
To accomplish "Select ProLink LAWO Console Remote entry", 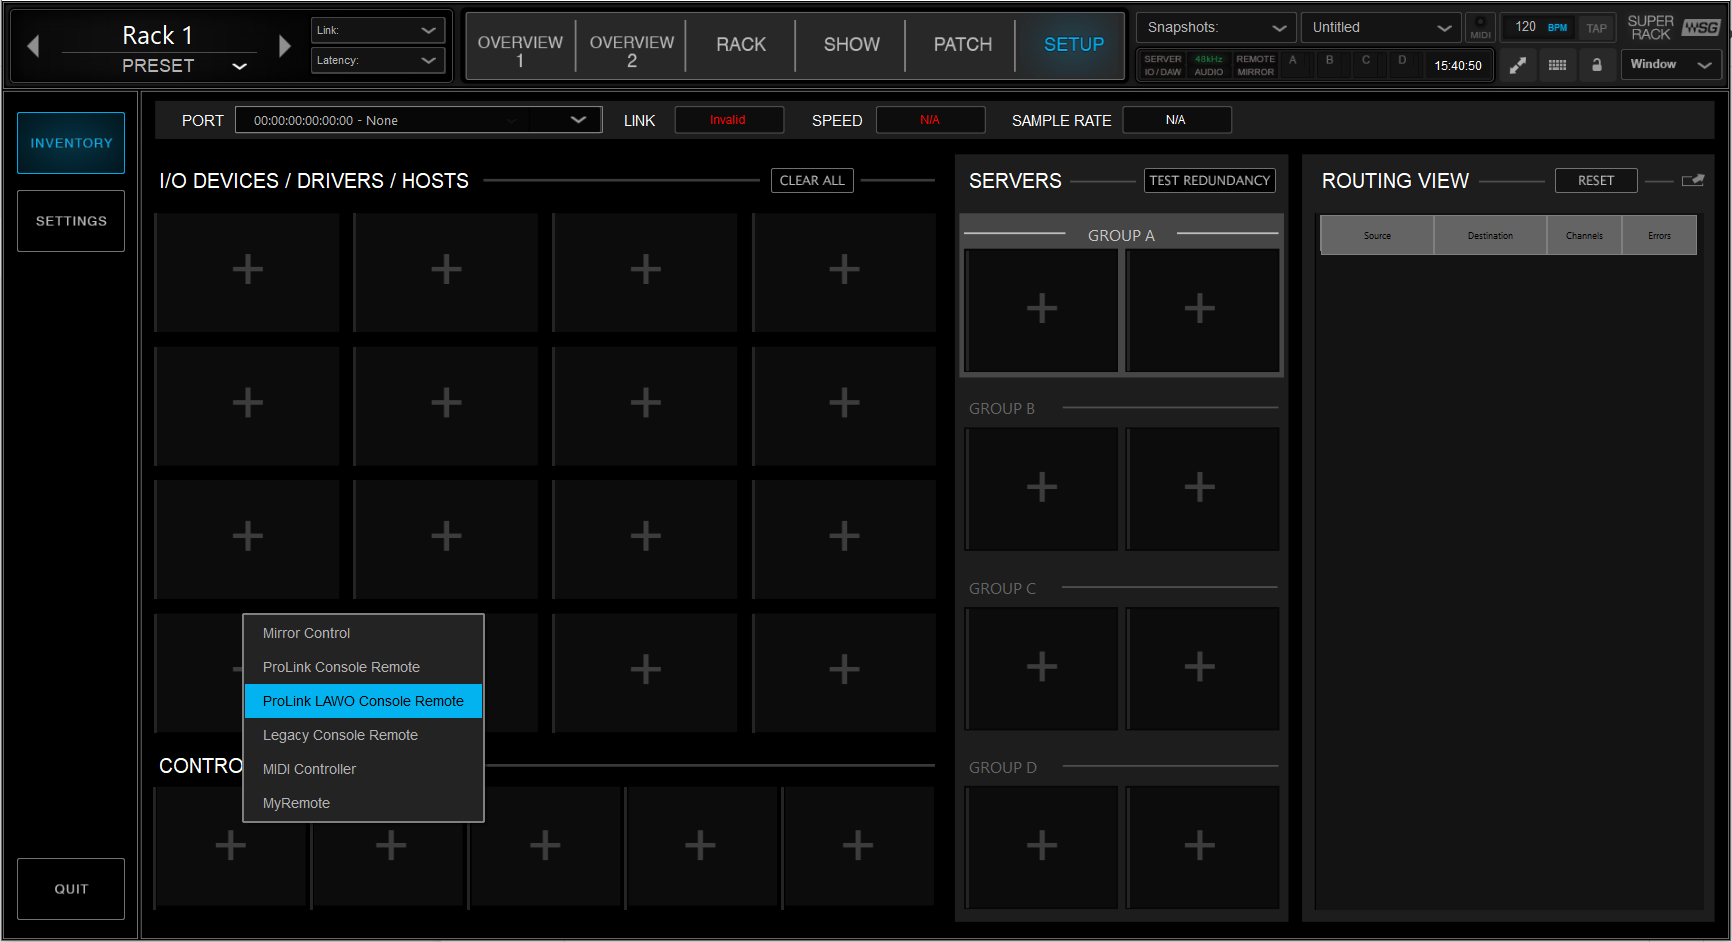I will pos(363,701).
